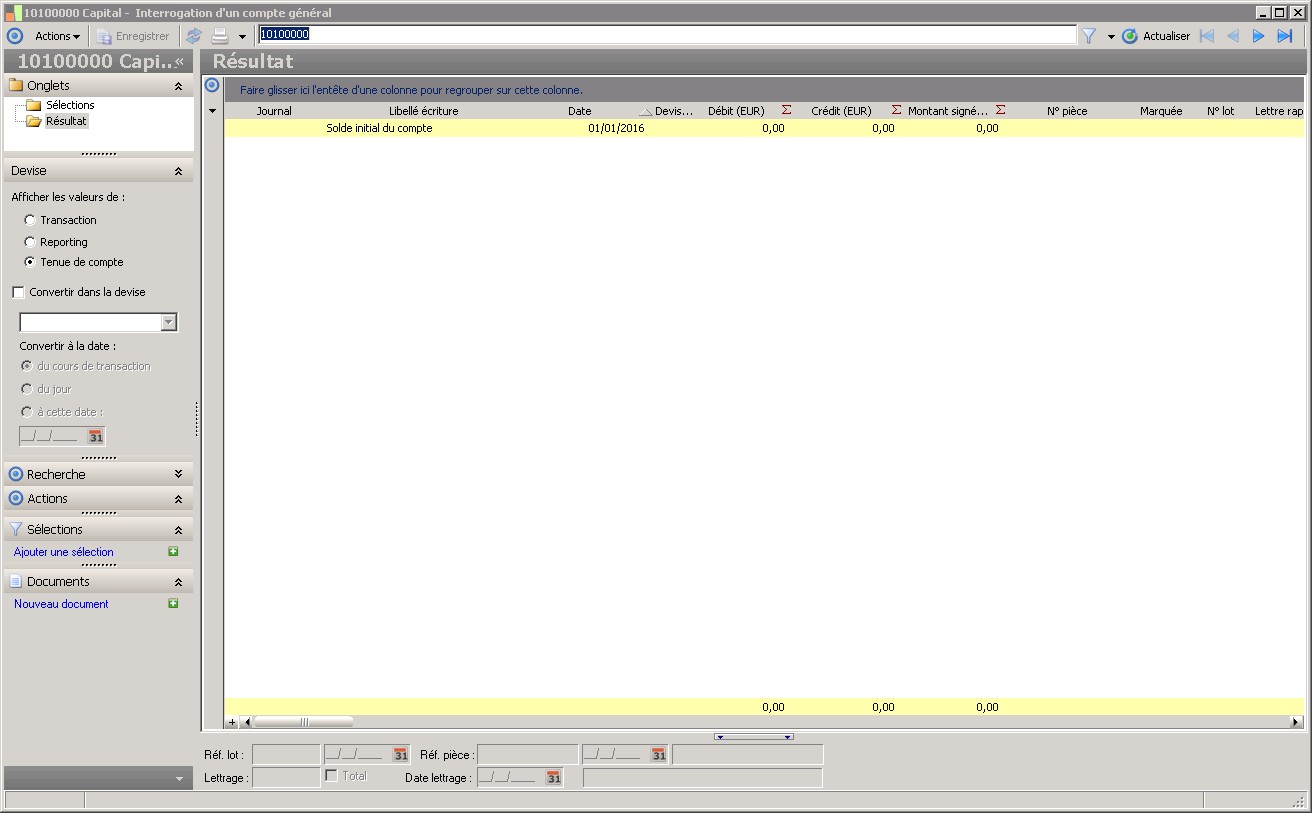Click green plus next to Nouveau document
1312x813 pixels.
173,604
